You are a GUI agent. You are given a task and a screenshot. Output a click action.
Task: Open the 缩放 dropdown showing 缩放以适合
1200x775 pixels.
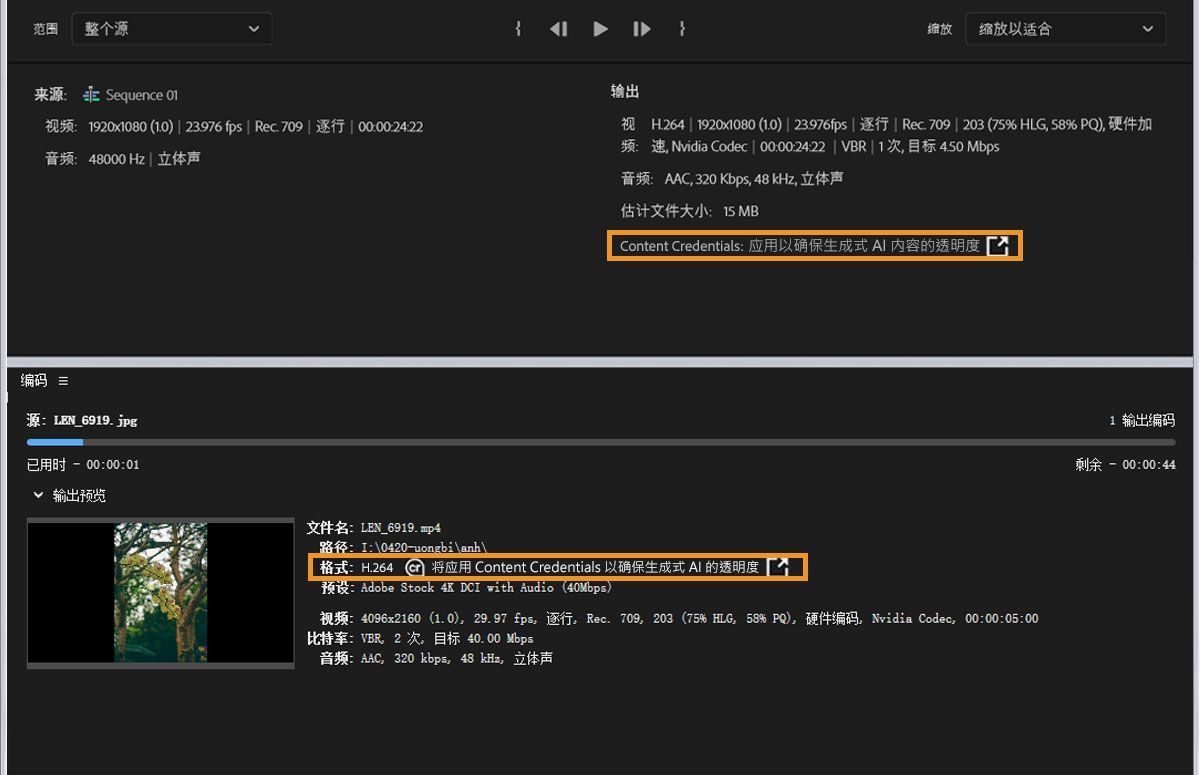coord(1065,29)
